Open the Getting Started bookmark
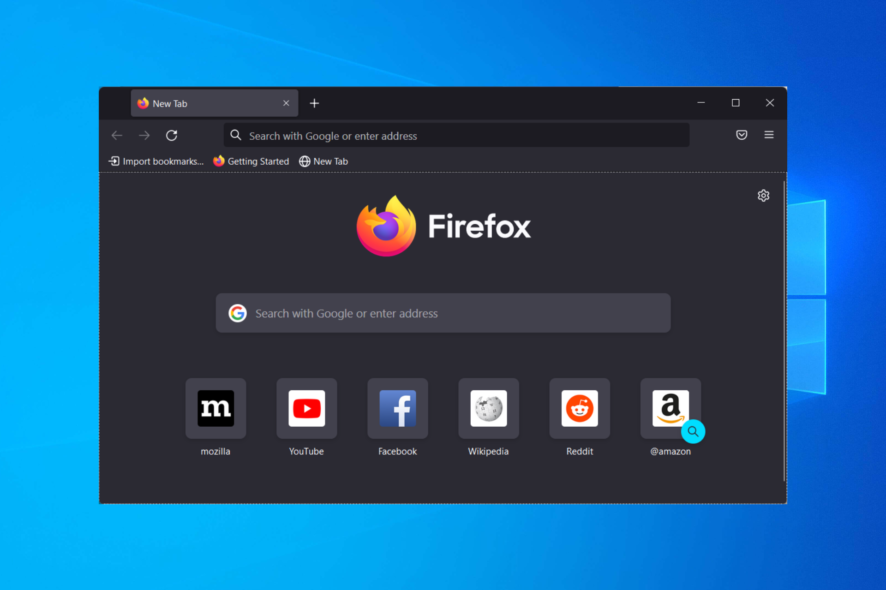Viewport: 886px width, 590px height. click(x=251, y=162)
